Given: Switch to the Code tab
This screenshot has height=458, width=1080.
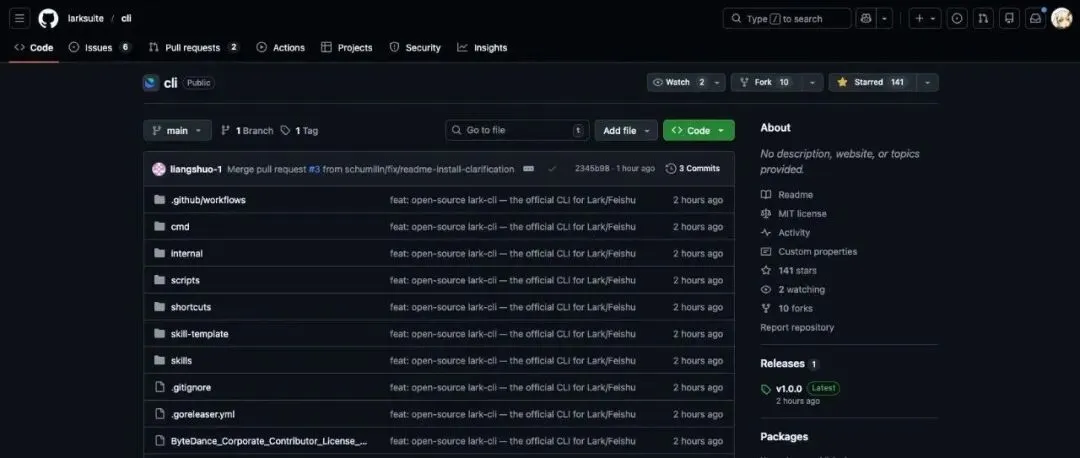Looking at the screenshot, I should [34, 48].
